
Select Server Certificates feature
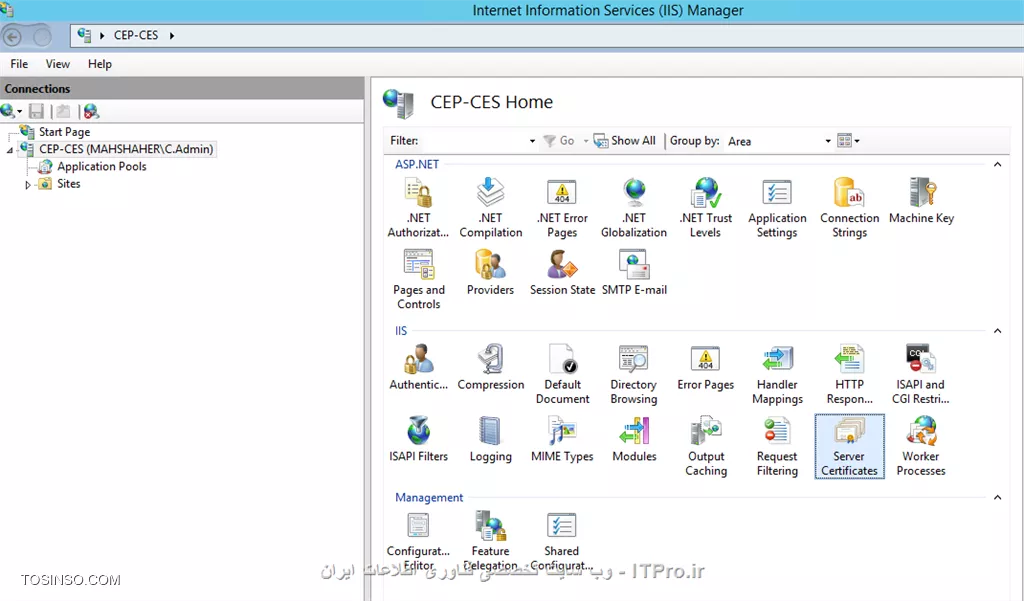tap(850, 446)
